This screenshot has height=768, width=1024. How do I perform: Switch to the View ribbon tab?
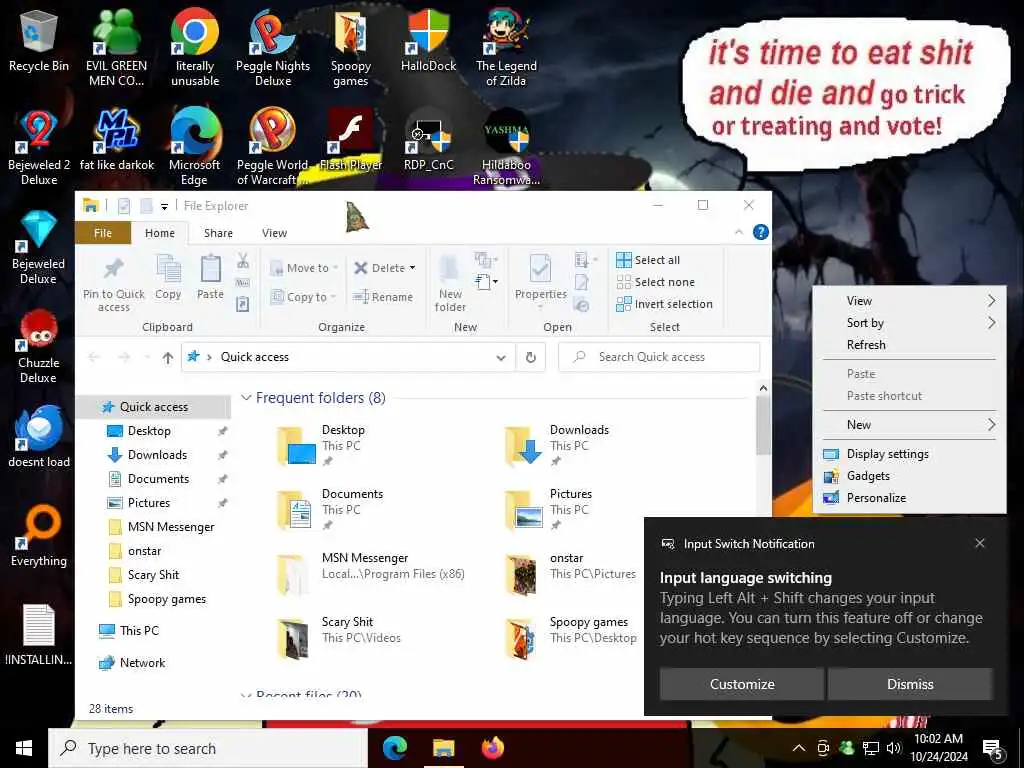point(274,233)
